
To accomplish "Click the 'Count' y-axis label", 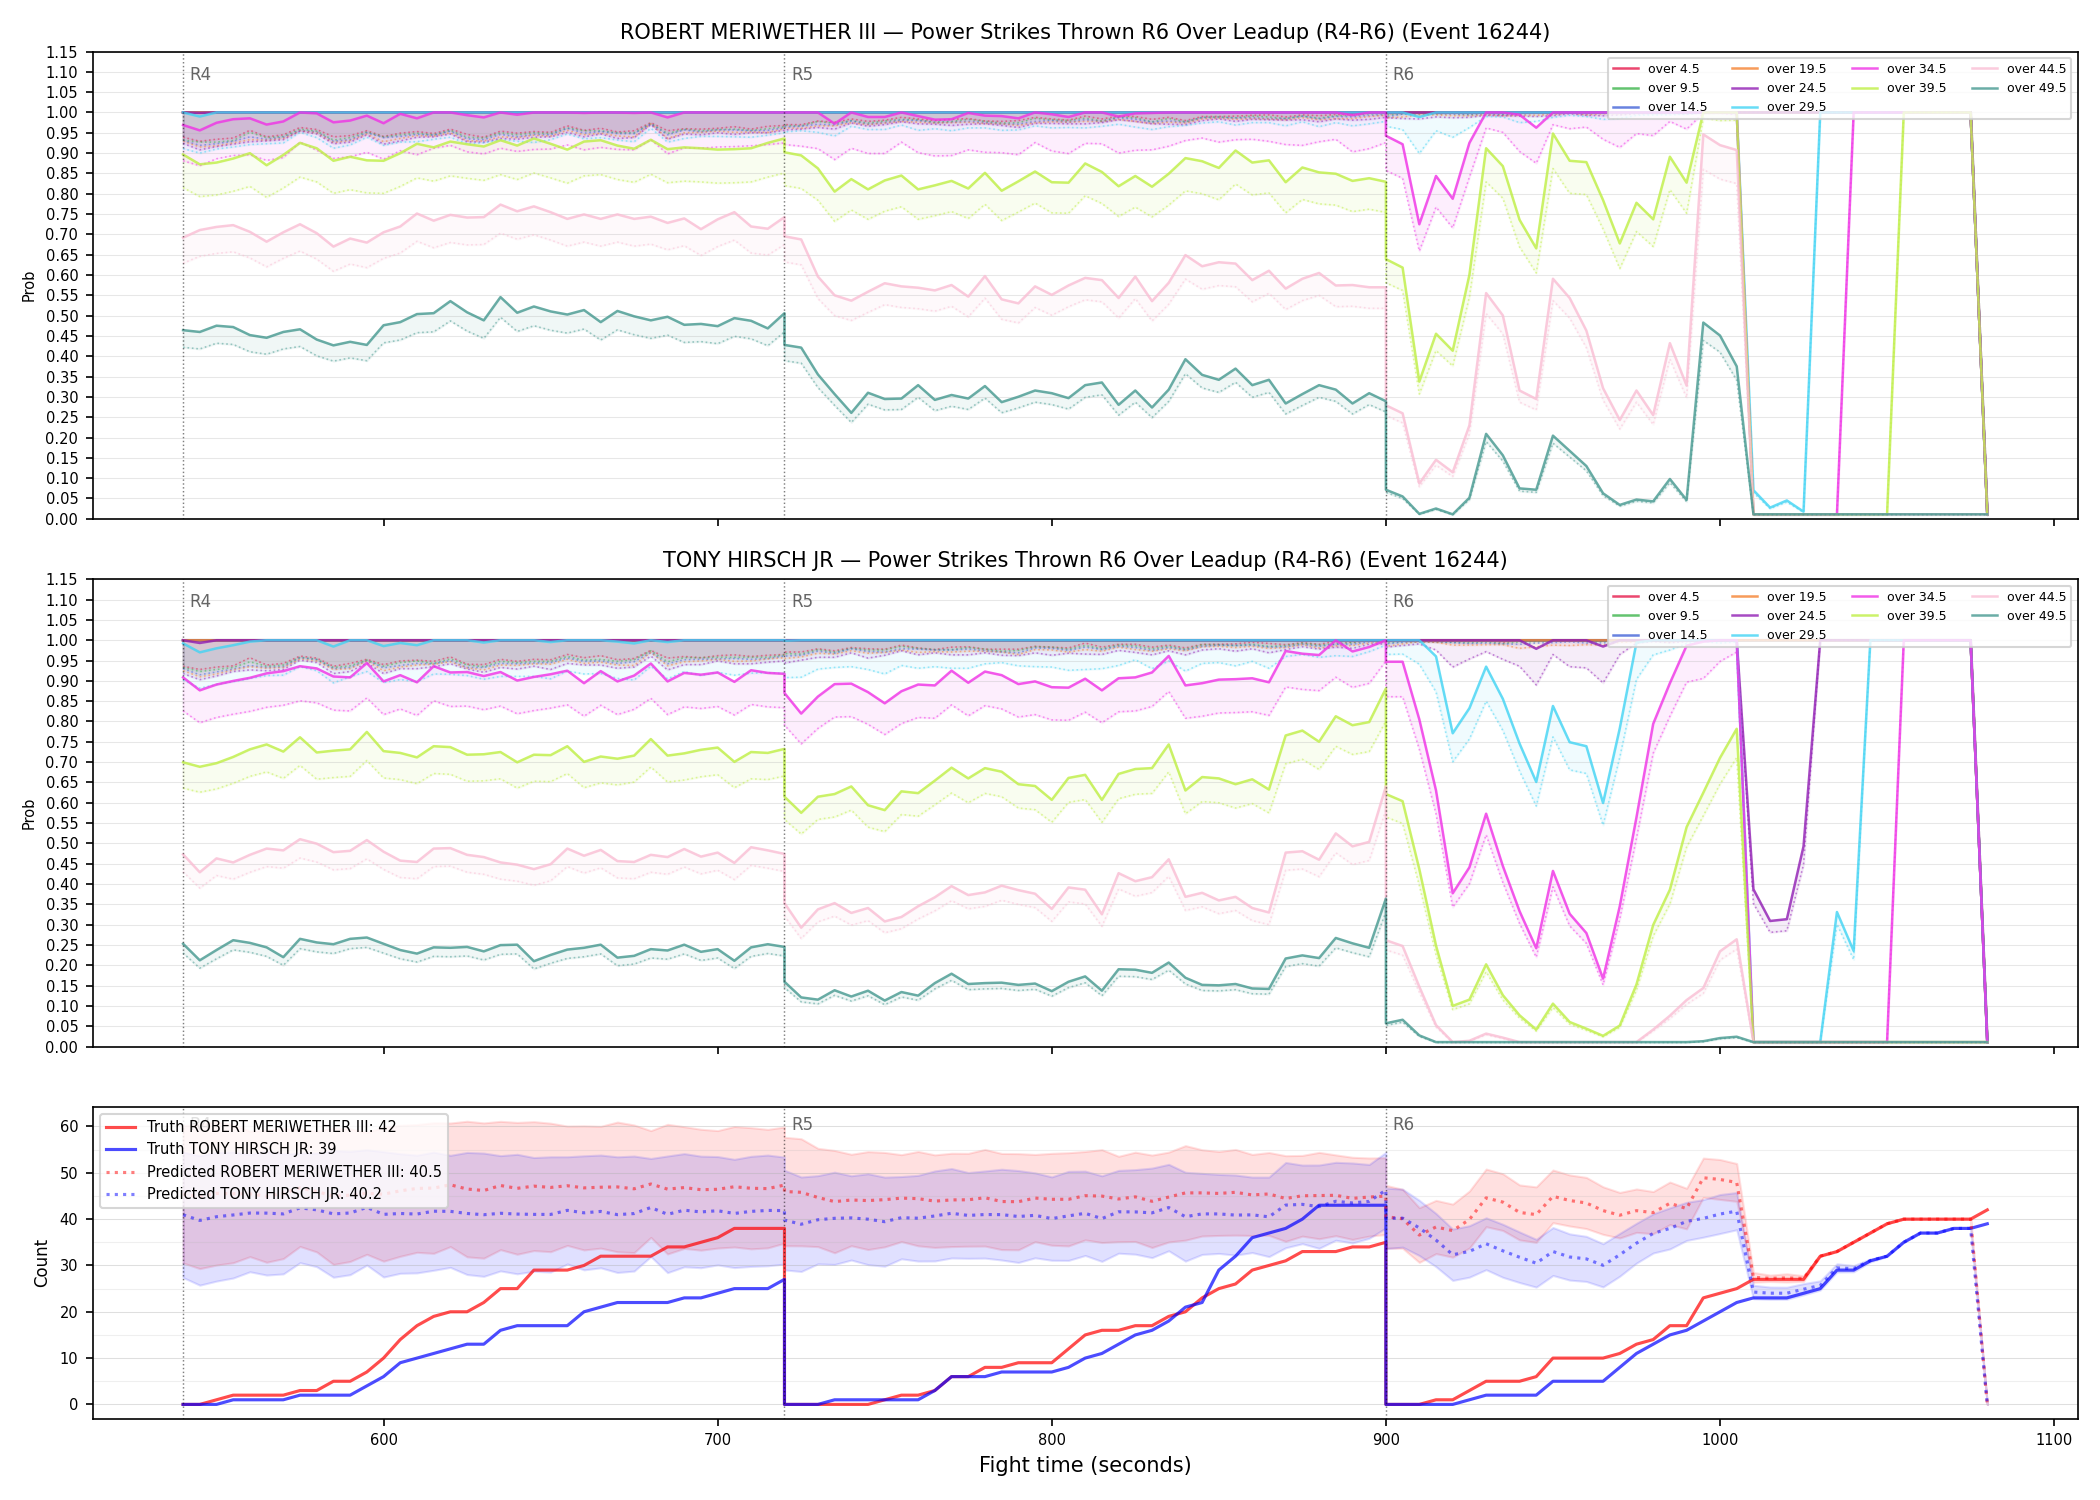I will click(41, 1263).
